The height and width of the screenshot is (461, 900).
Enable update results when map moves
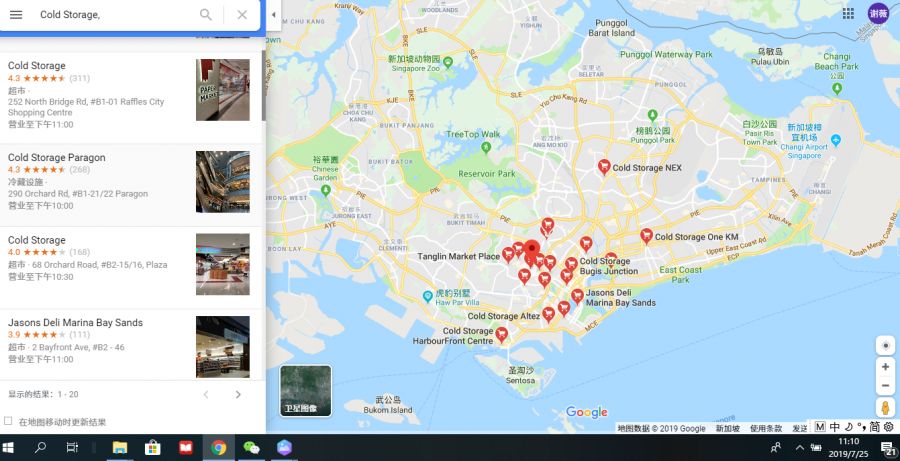[8, 421]
